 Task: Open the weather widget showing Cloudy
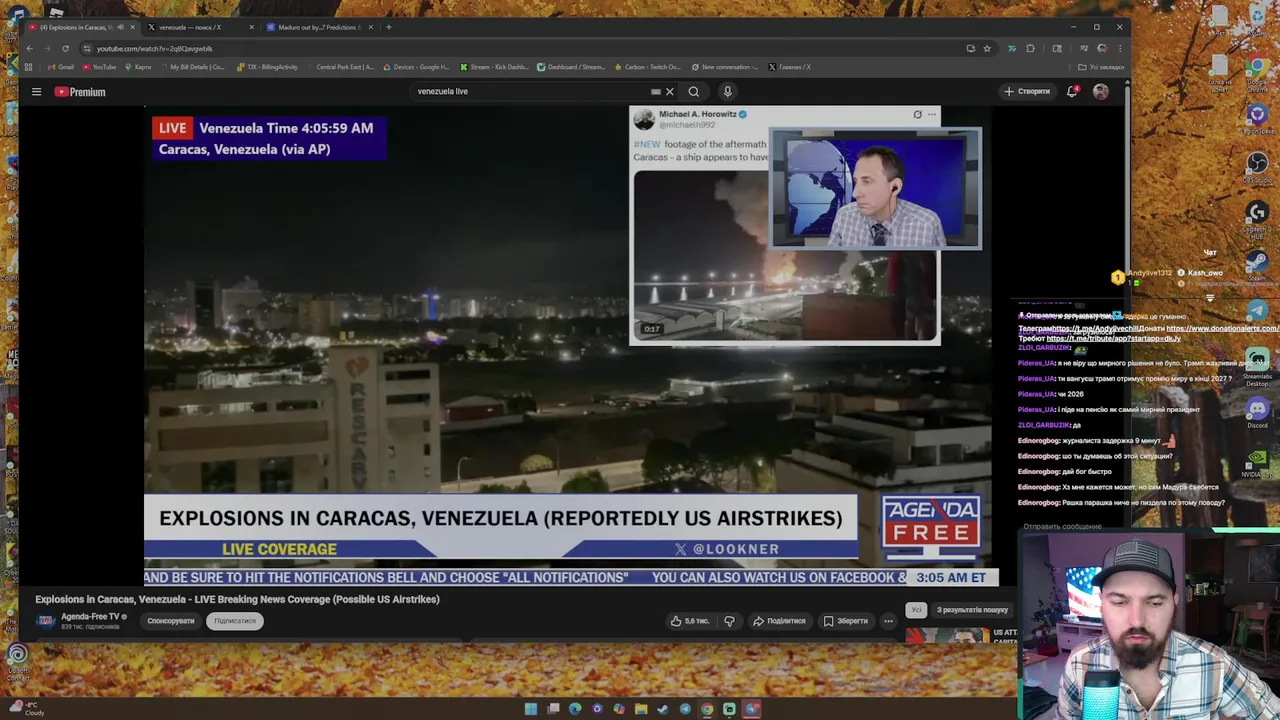coord(28,709)
